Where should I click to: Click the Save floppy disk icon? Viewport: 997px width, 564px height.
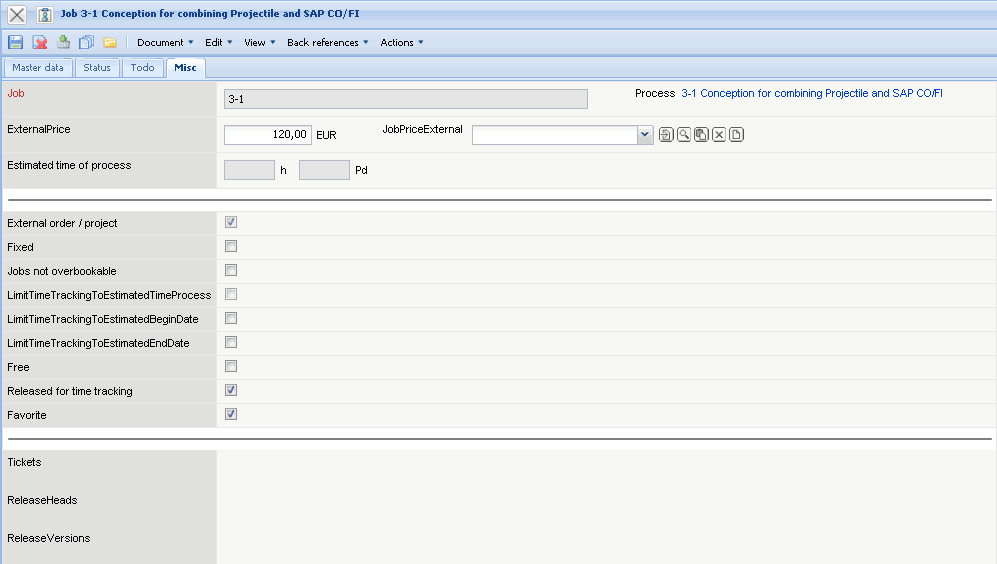[16, 43]
